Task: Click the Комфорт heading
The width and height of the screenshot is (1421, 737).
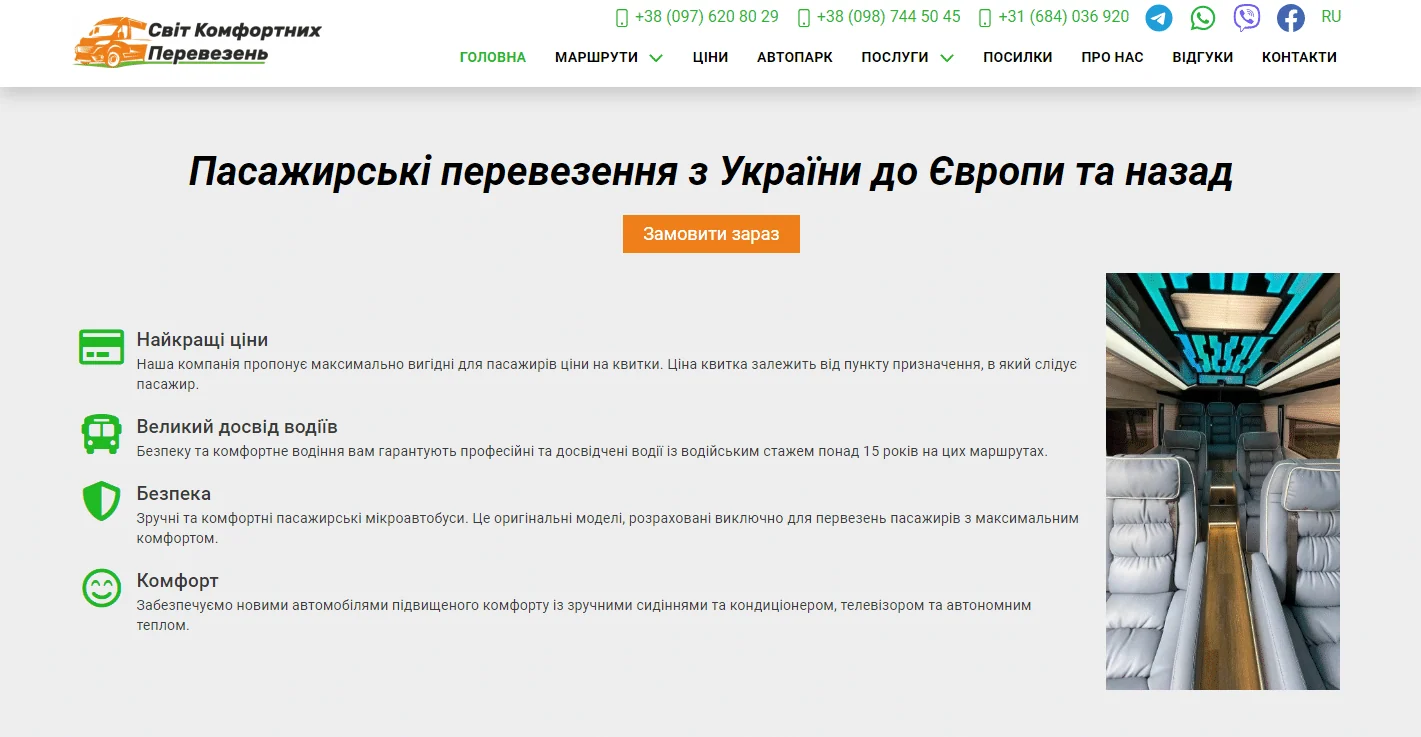Action: [x=177, y=581]
